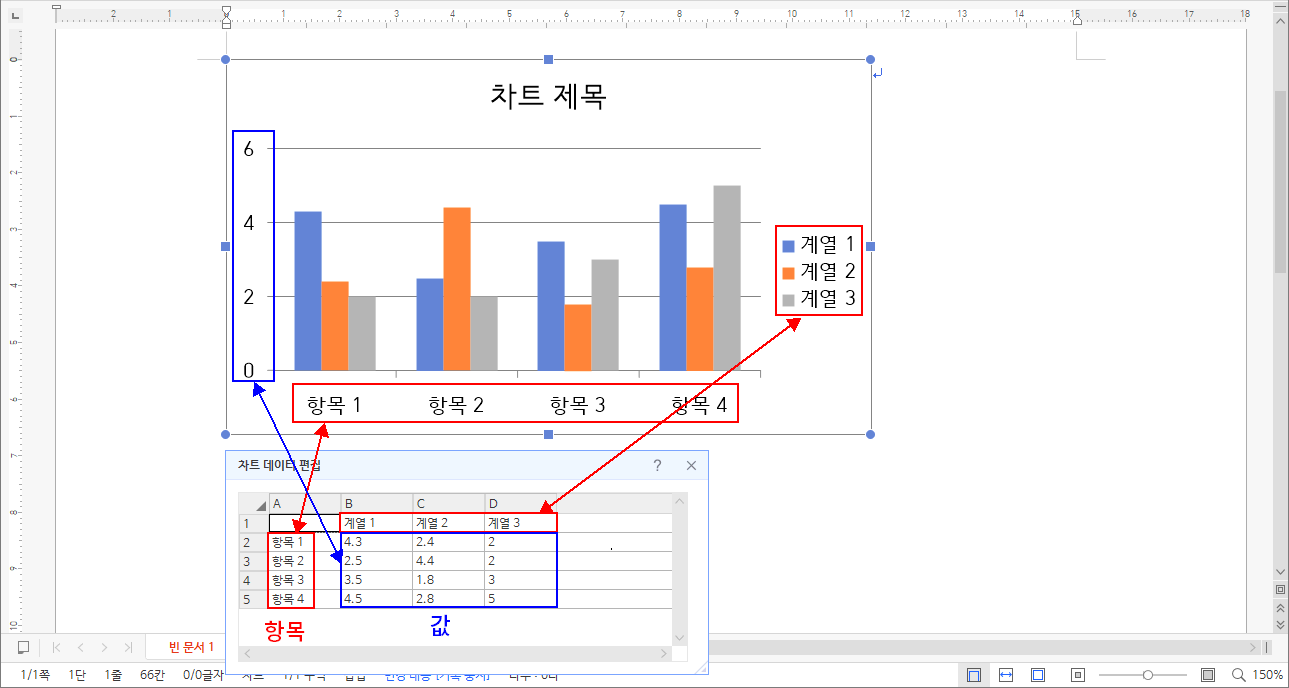This screenshot has width=1289, height=688.
Task: Click the last-tab navigation icon
Action: tap(128, 647)
